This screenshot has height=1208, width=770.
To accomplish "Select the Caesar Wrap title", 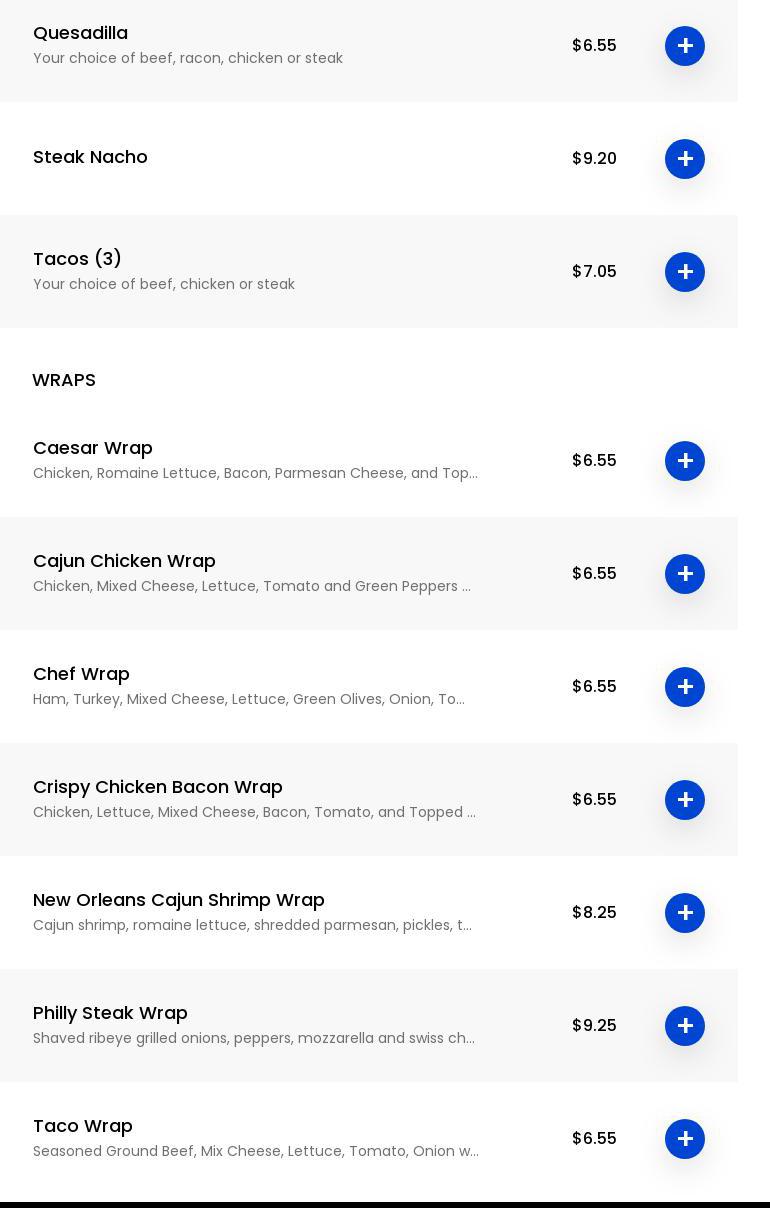I will [93, 448].
